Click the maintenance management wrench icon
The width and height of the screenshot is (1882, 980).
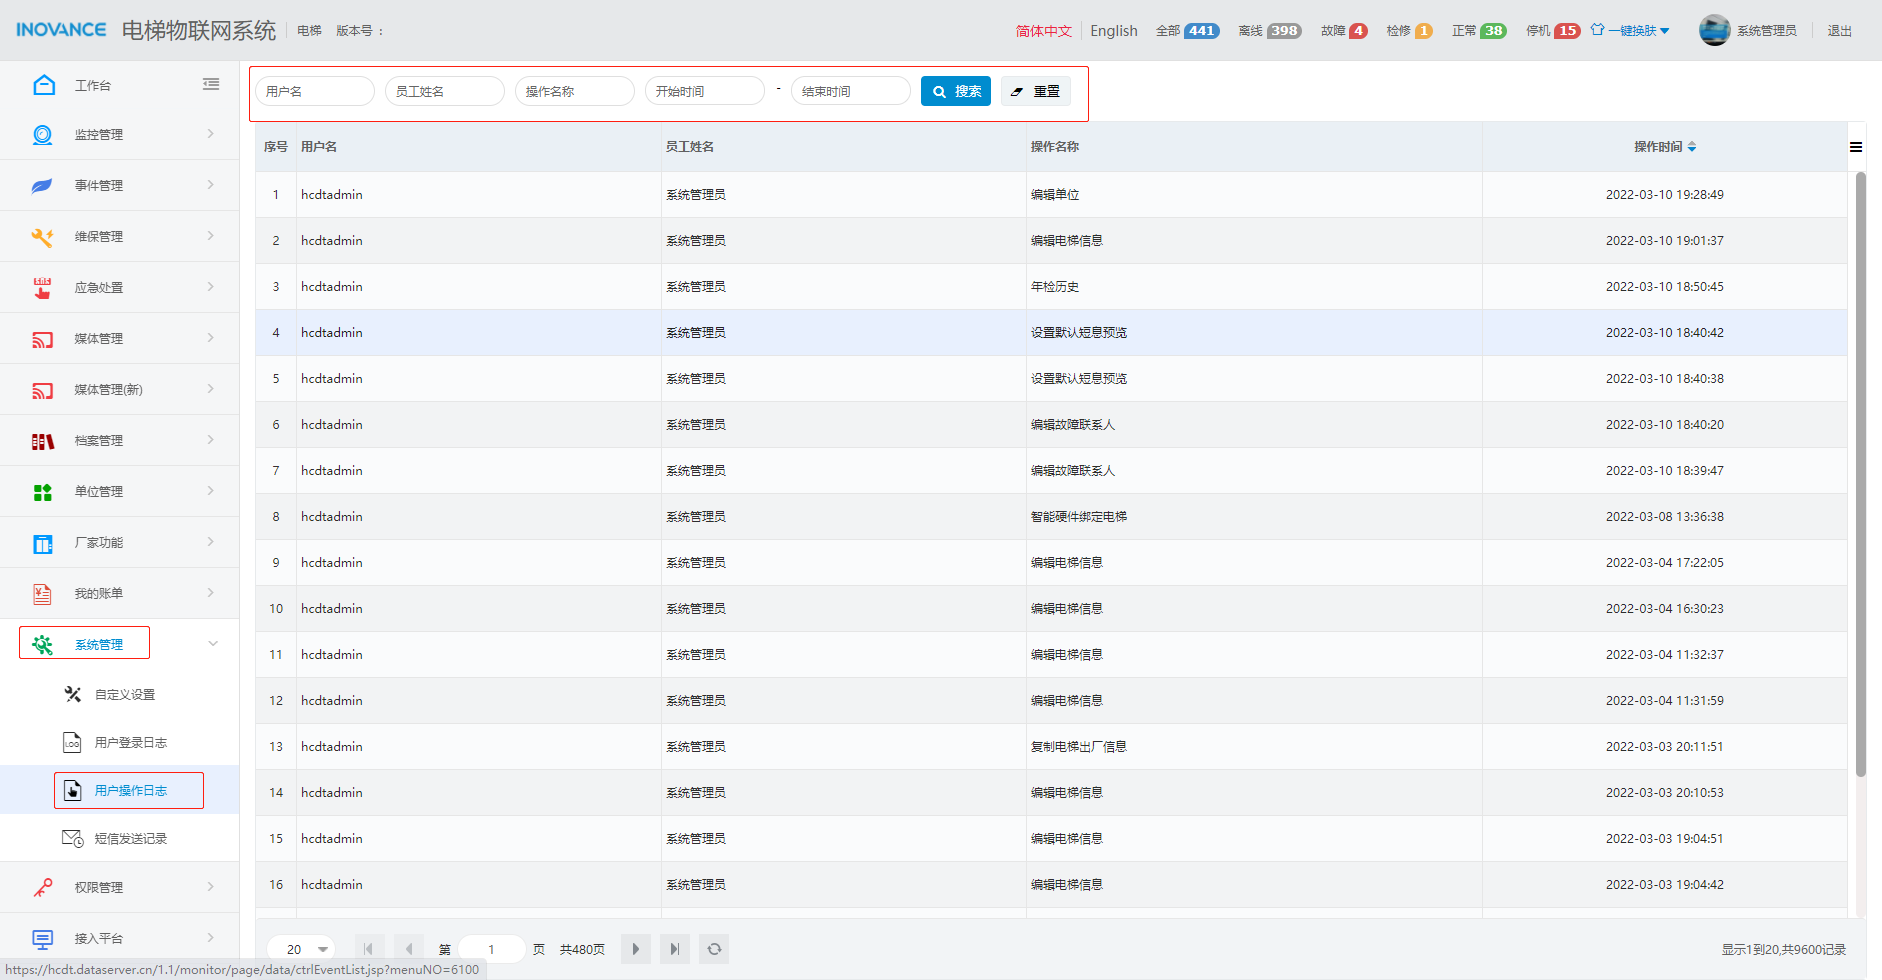click(x=42, y=237)
